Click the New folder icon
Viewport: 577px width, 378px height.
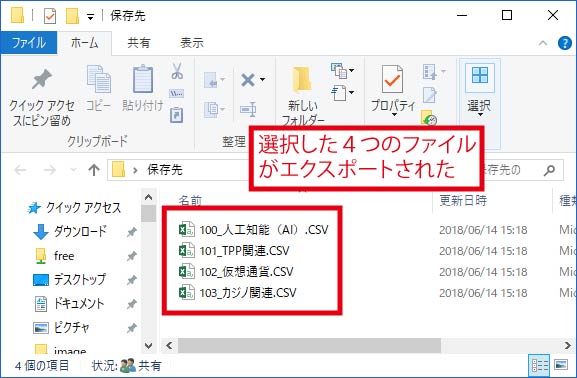(302, 79)
